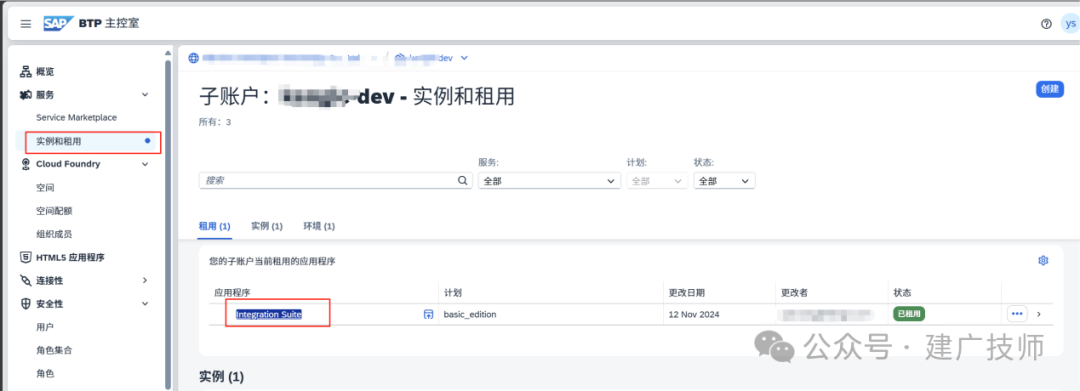Click the basic_edition plan cell
This screenshot has width=1080, height=391.
470,315
